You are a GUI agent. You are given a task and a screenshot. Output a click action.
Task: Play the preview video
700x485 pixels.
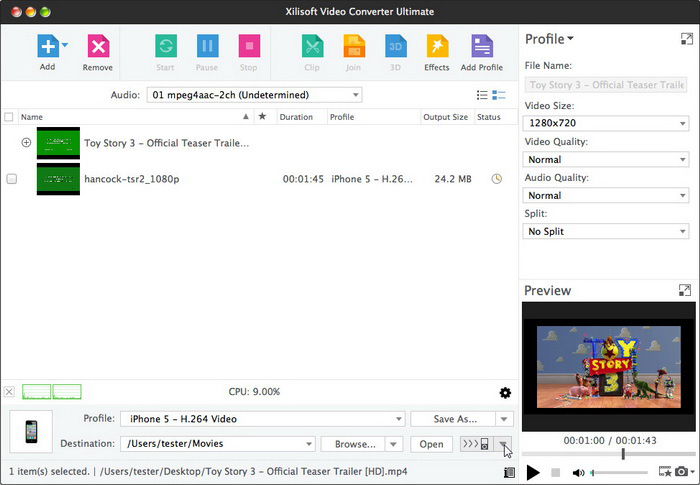click(533, 472)
